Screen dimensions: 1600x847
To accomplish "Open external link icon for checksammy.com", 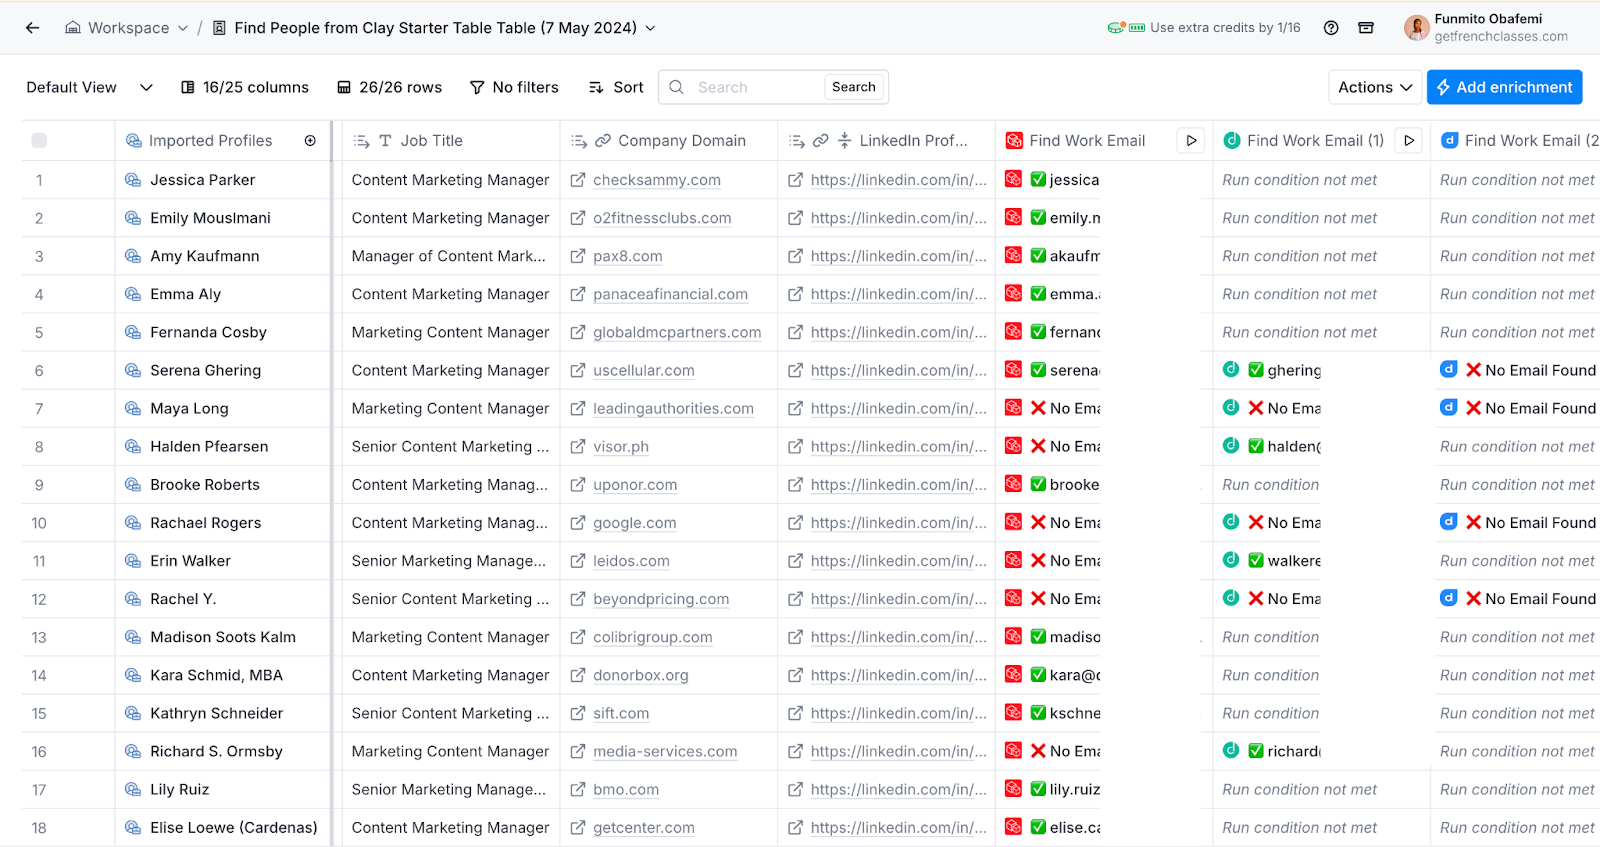I will pyautogui.click(x=578, y=180).
